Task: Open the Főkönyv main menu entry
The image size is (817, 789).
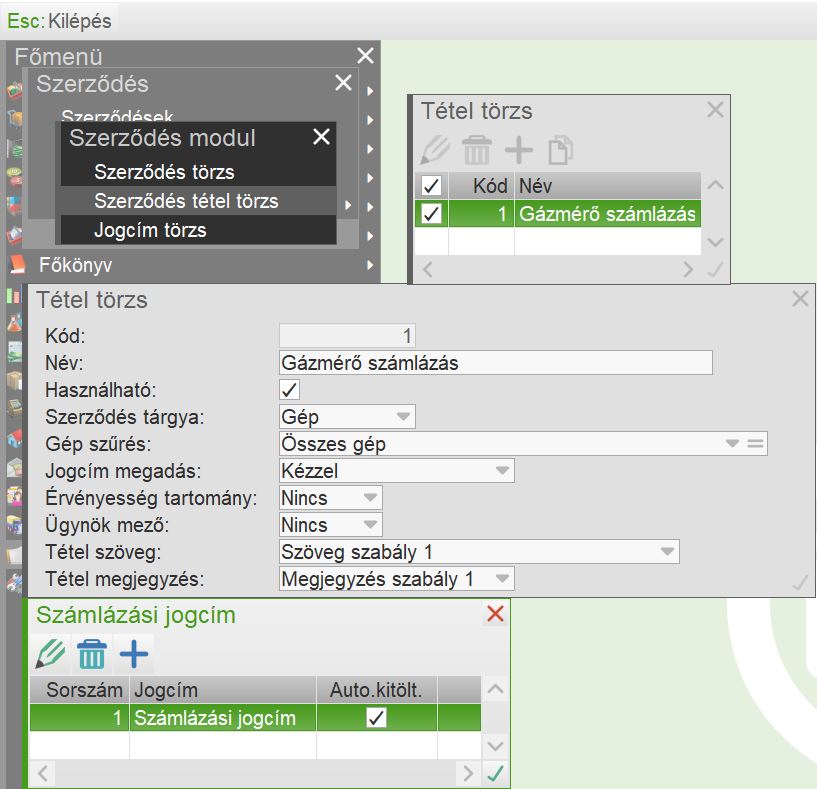Action: coord(76,265)
